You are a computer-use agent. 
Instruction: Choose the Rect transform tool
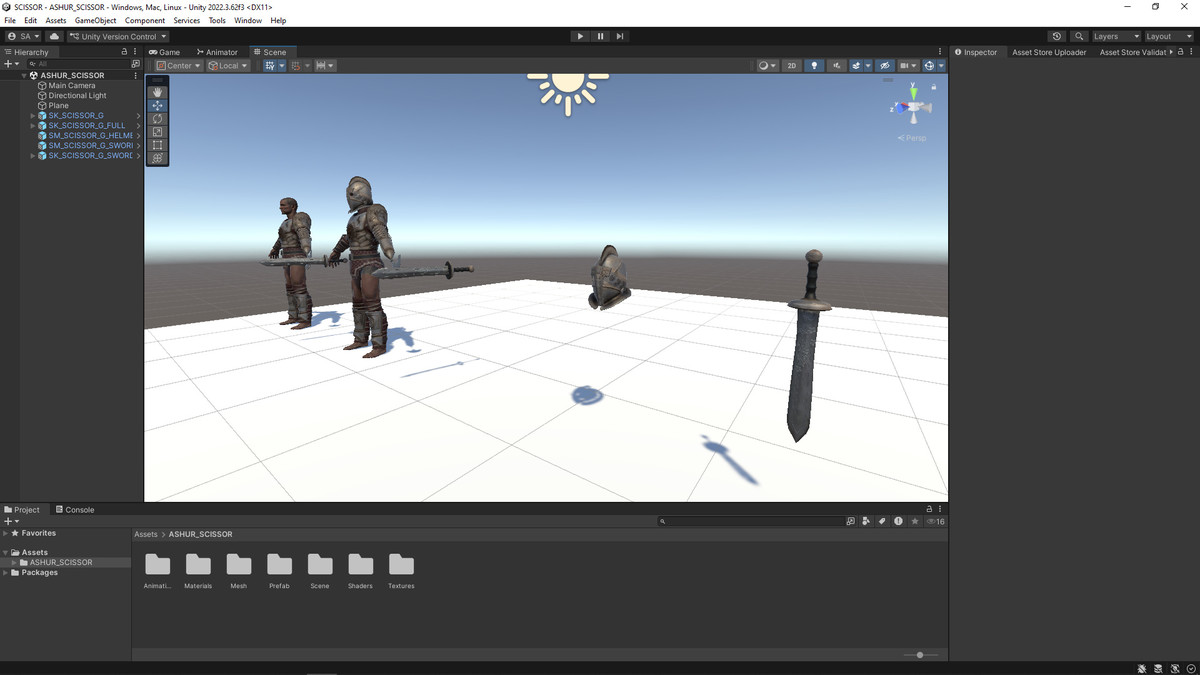(157, 145)
